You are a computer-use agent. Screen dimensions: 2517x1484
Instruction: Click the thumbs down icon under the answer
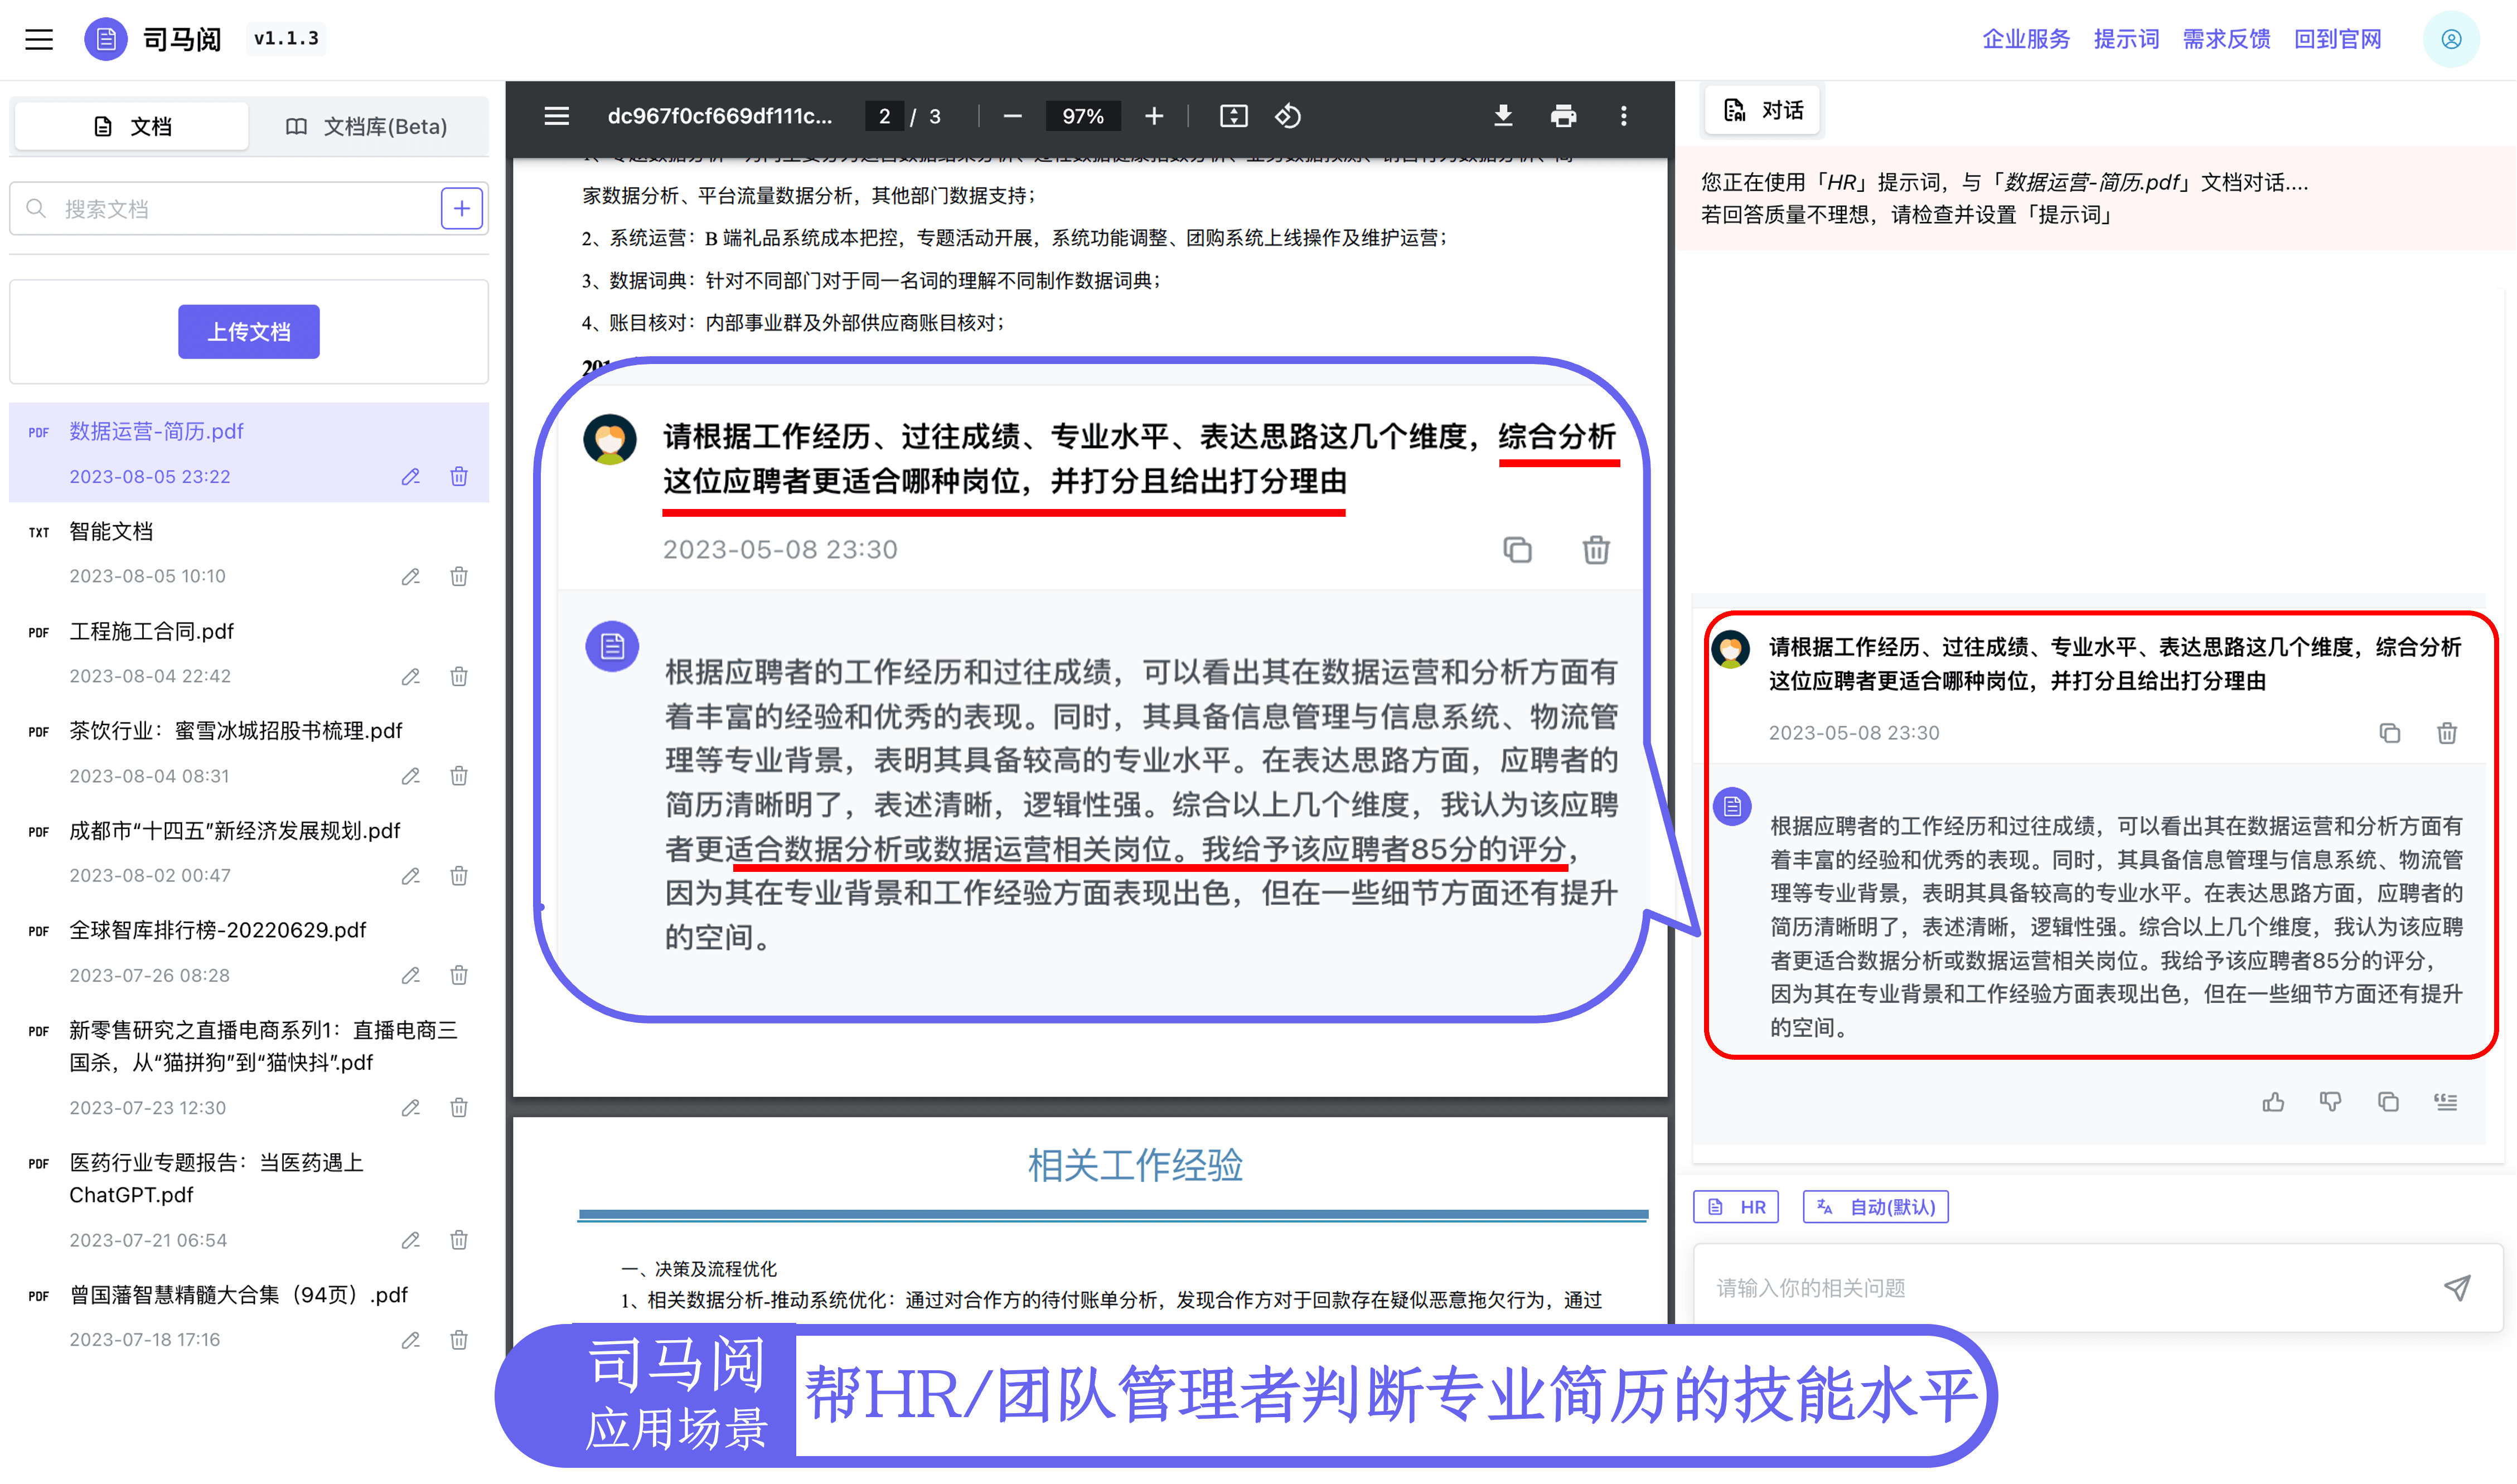pyautogui.click(x=2330, y=1101)
